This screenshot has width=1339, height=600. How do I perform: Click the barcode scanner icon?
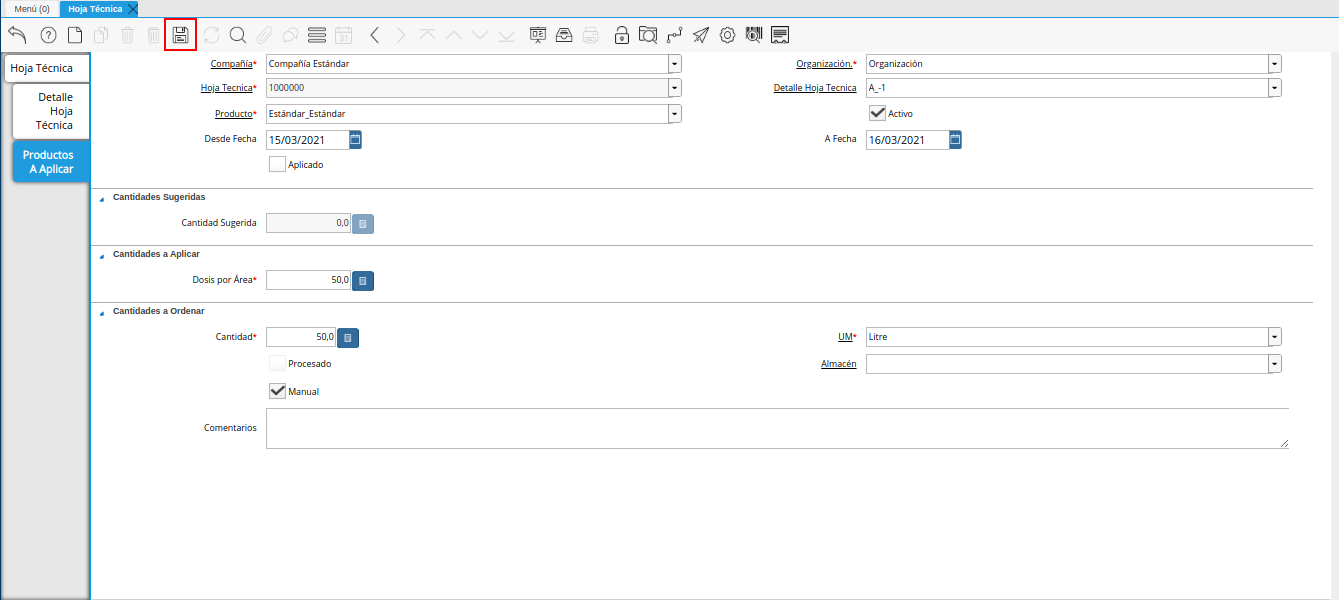click(754, 35)
